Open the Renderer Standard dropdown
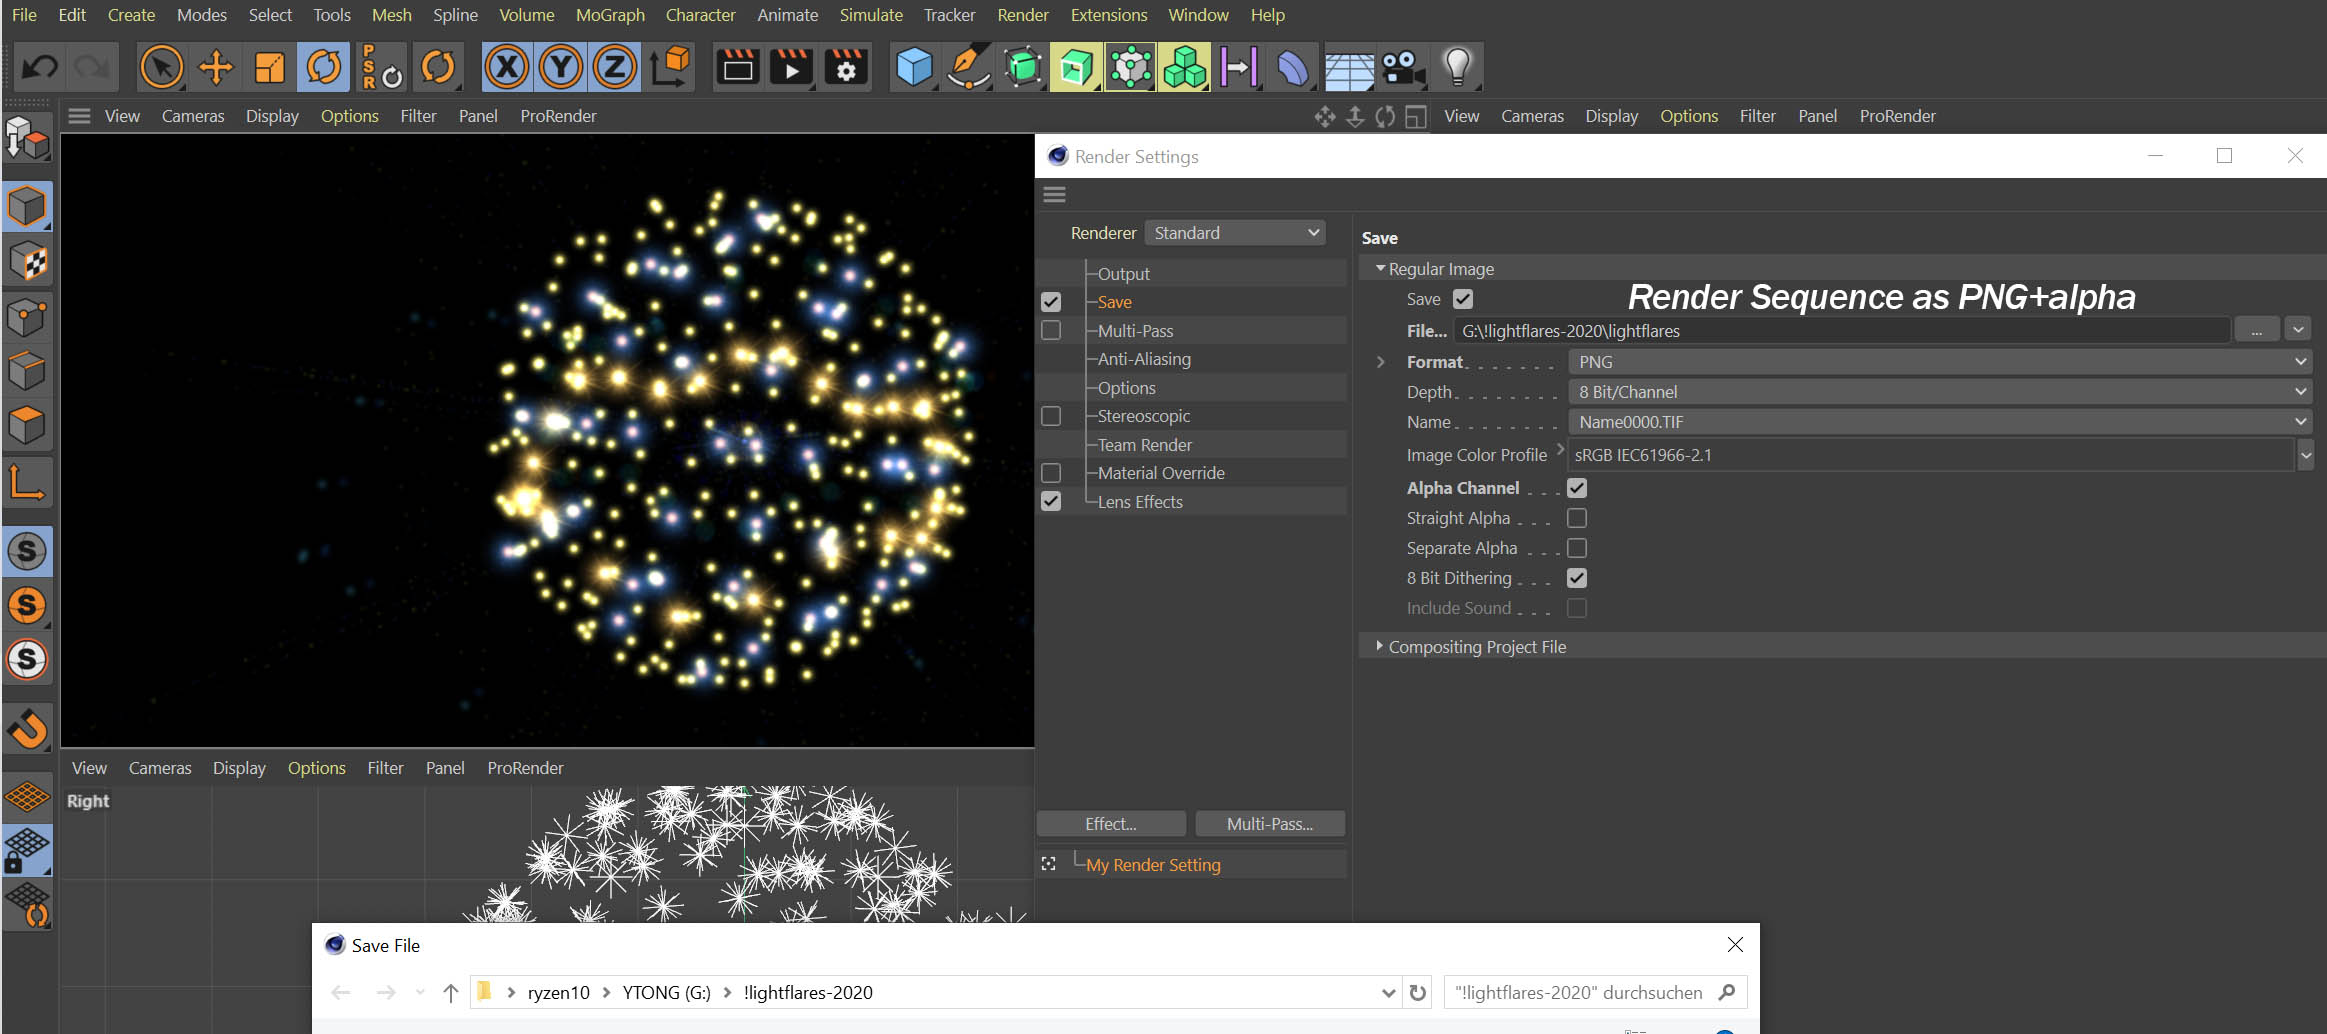The image size is (2327, 1034). (1235, 233)
